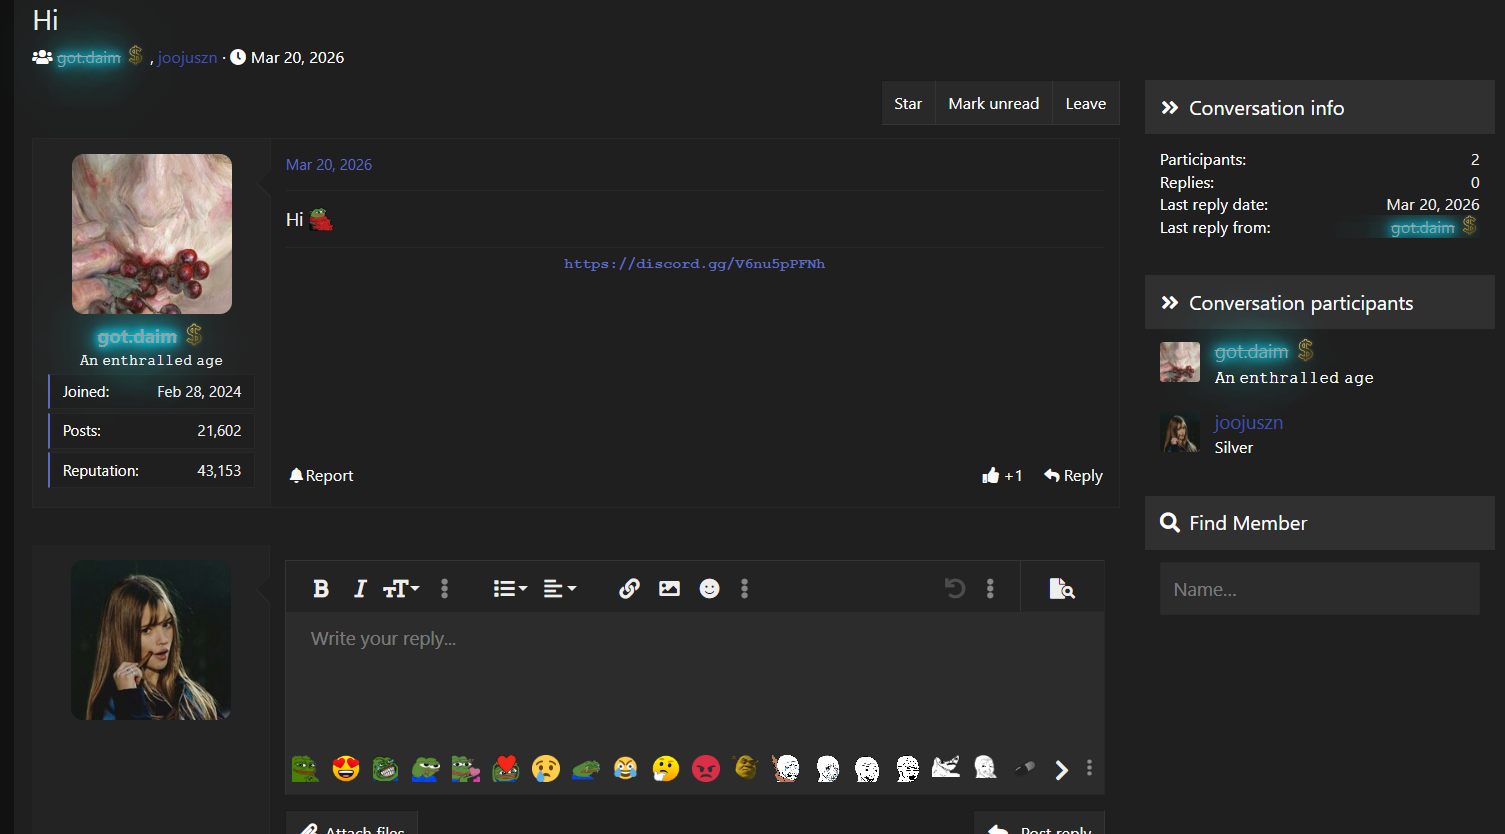1505x834 pixels.
Task: Select Mark unread for this conversation
Action: pyautogui.click(x=993, y=104)
